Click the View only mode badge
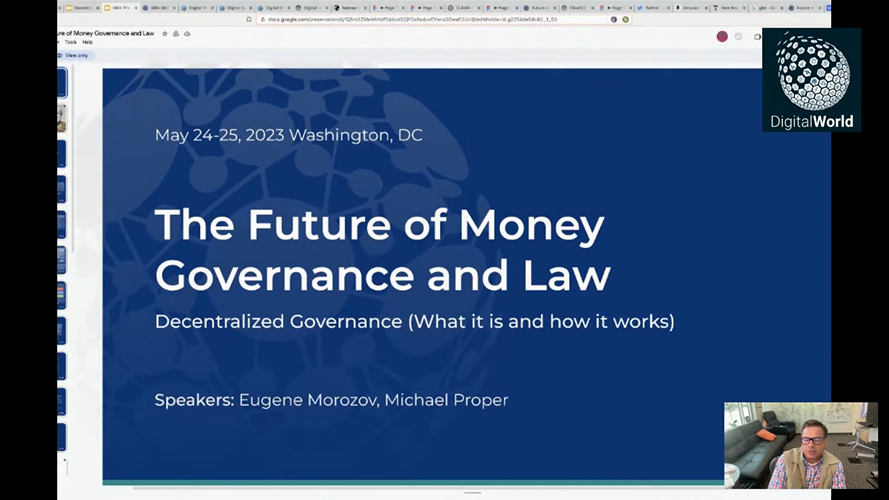The image size is (889, 500). (74, 55)
